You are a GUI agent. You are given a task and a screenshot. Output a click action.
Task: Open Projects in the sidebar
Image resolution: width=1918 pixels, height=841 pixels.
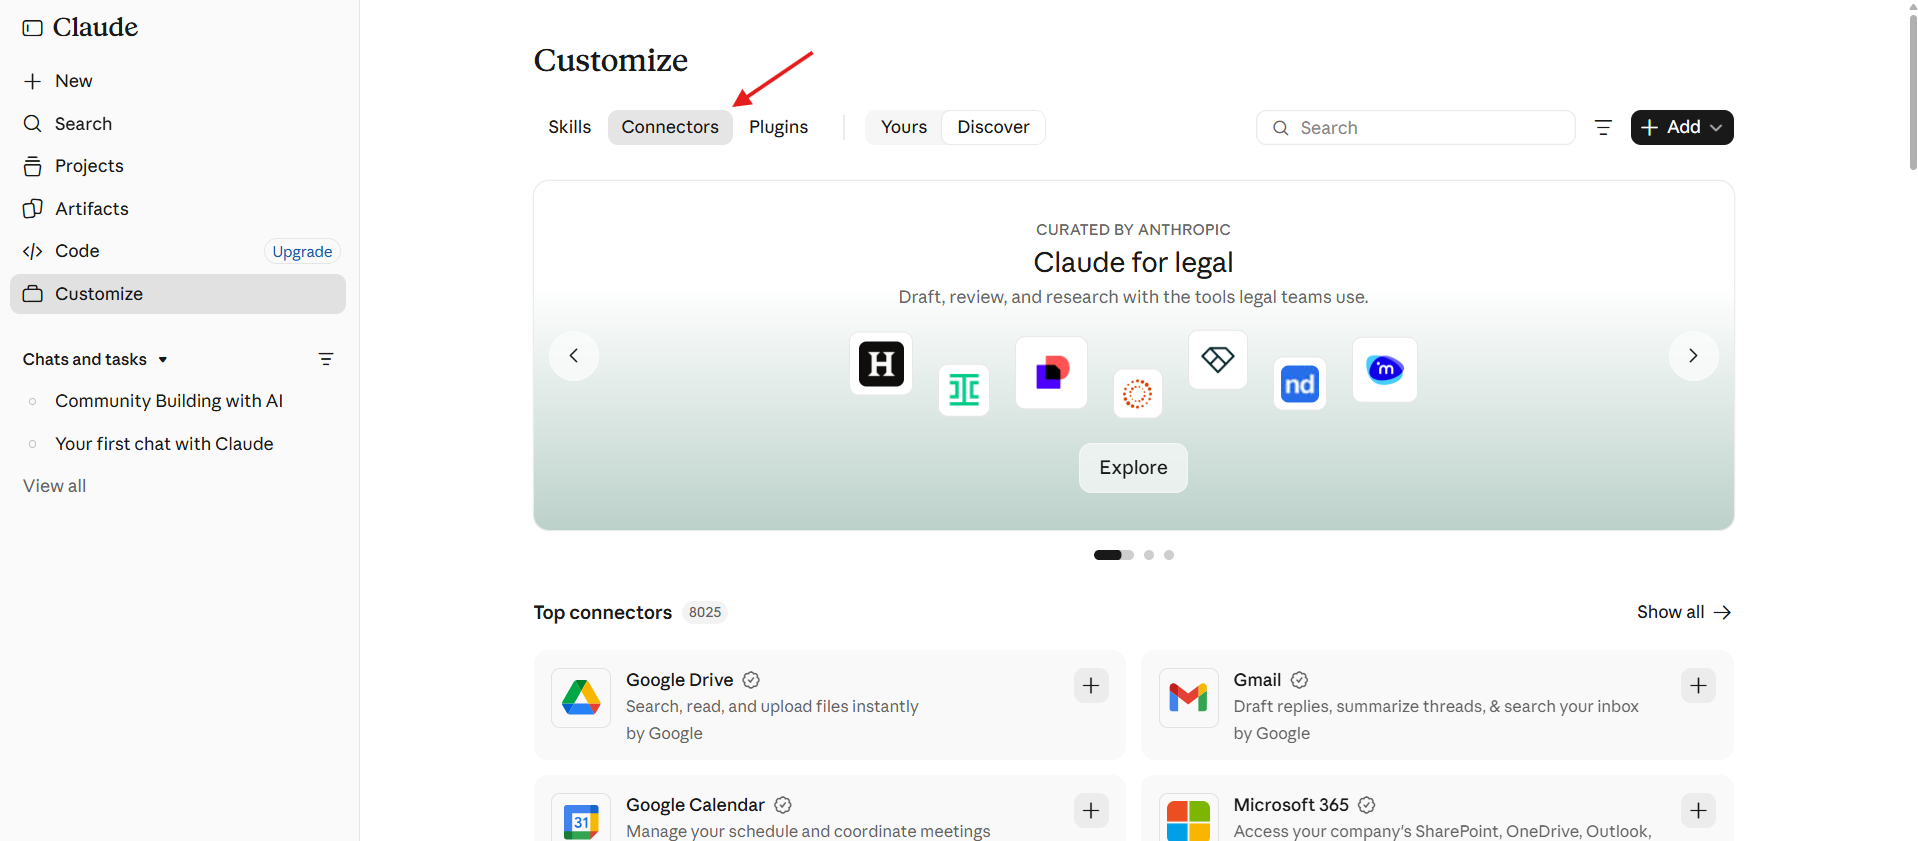(x=178, y=166)
